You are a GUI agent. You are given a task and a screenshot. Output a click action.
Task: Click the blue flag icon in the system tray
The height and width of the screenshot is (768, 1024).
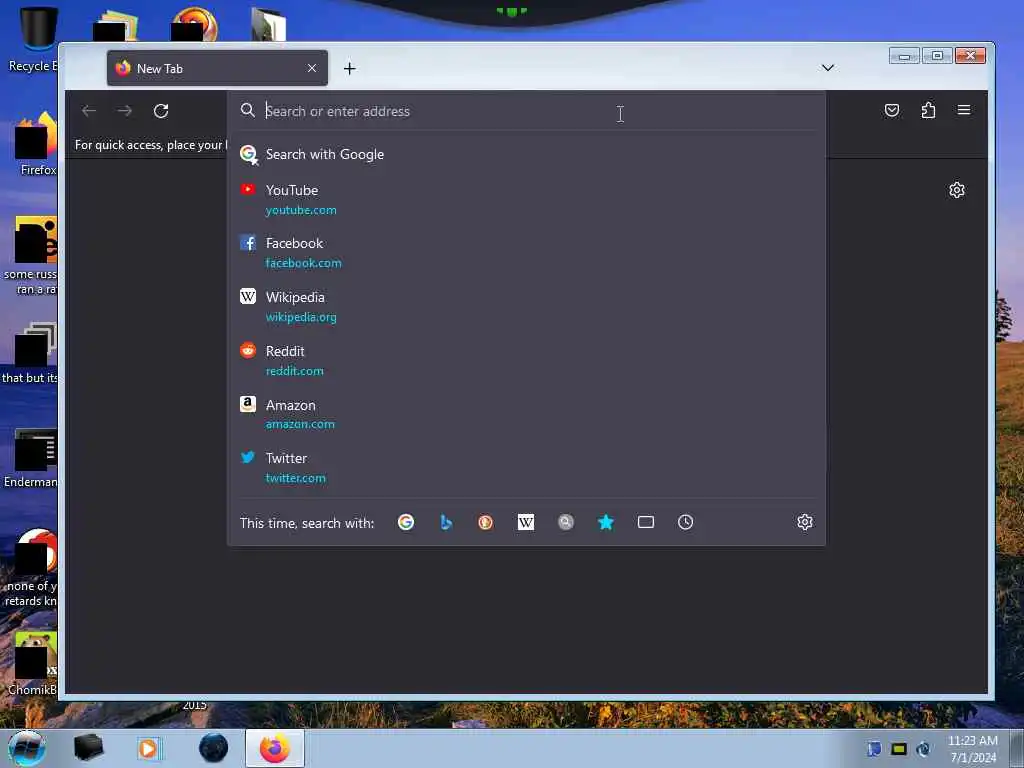[874, 749]
